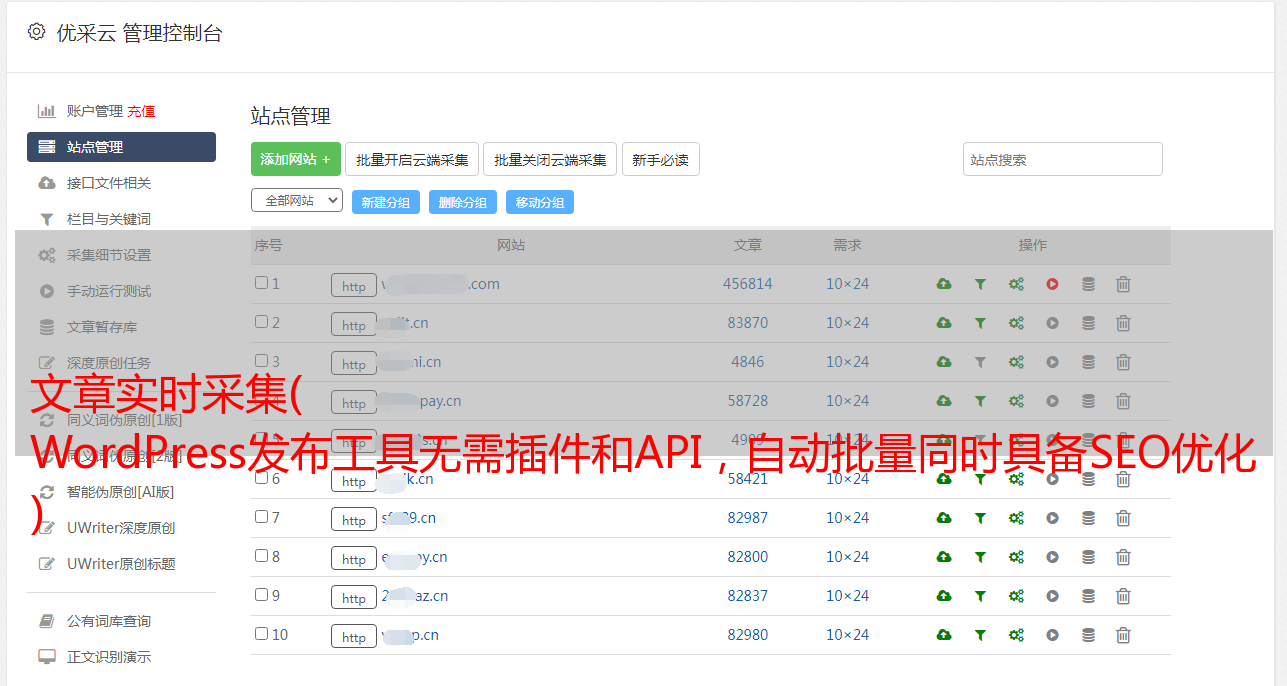Click into the 站点搜索 search box
The width and height of the screenshot is (1287, 686).
(x=1063, y=159)
